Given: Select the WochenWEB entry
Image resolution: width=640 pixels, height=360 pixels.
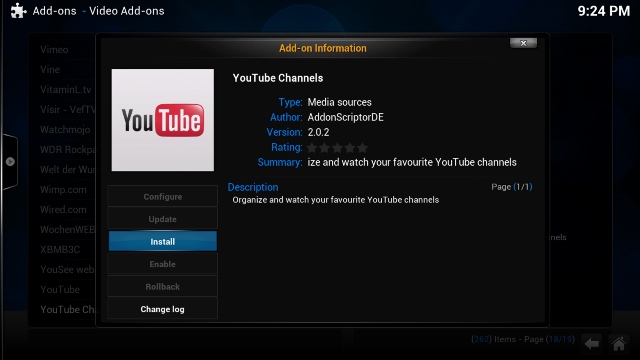Looking at the screenshot, I should point(68,230).
